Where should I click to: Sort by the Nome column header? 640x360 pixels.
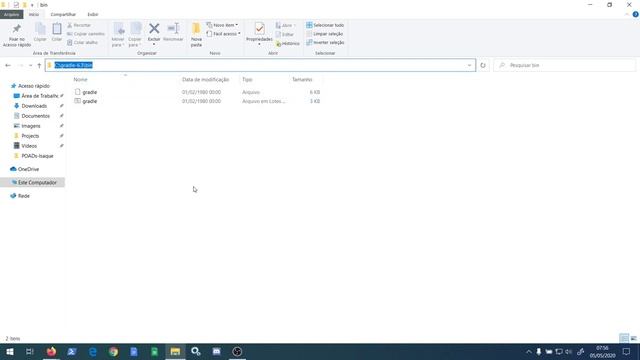[x=80, y=80]
